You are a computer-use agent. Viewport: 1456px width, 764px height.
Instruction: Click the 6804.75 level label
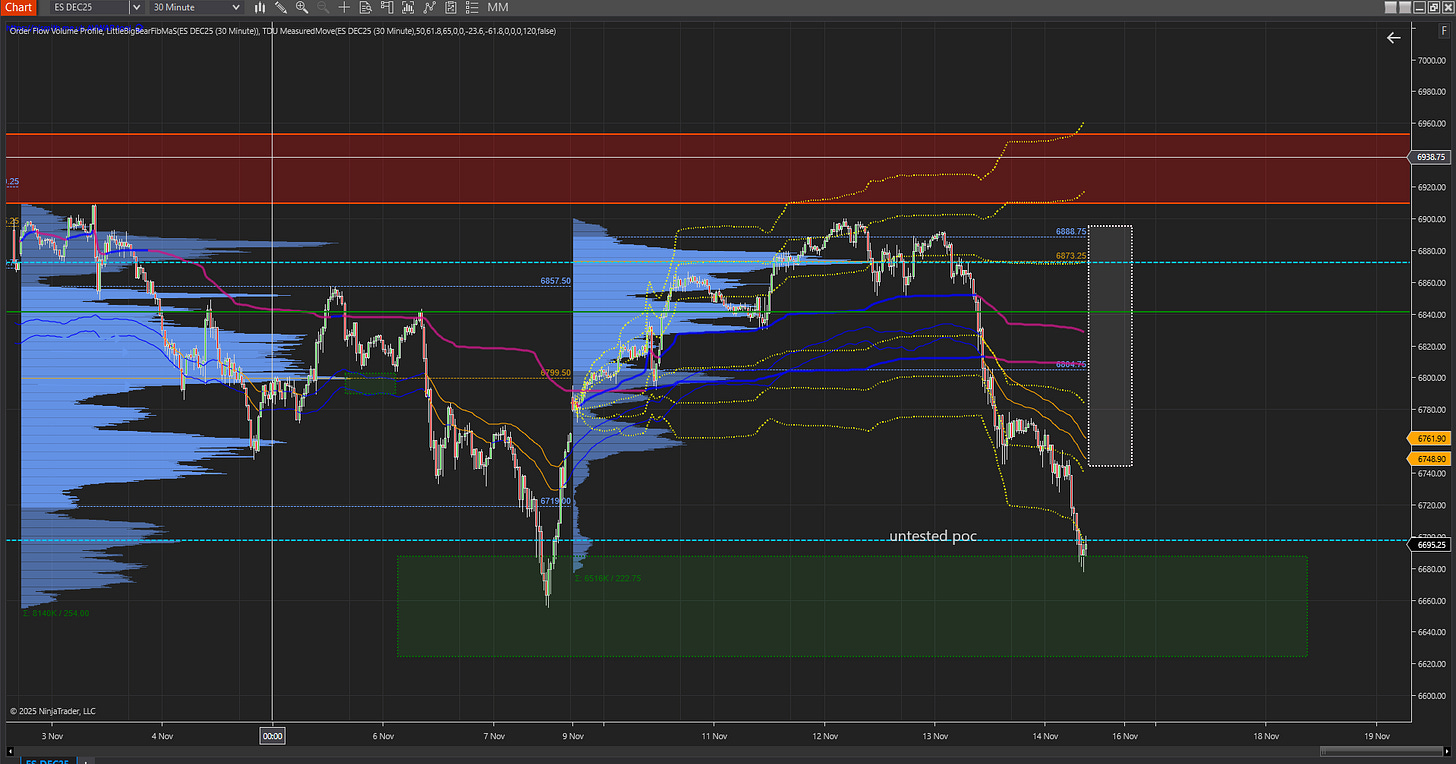pyautogui.click(x=1070, y=365)
